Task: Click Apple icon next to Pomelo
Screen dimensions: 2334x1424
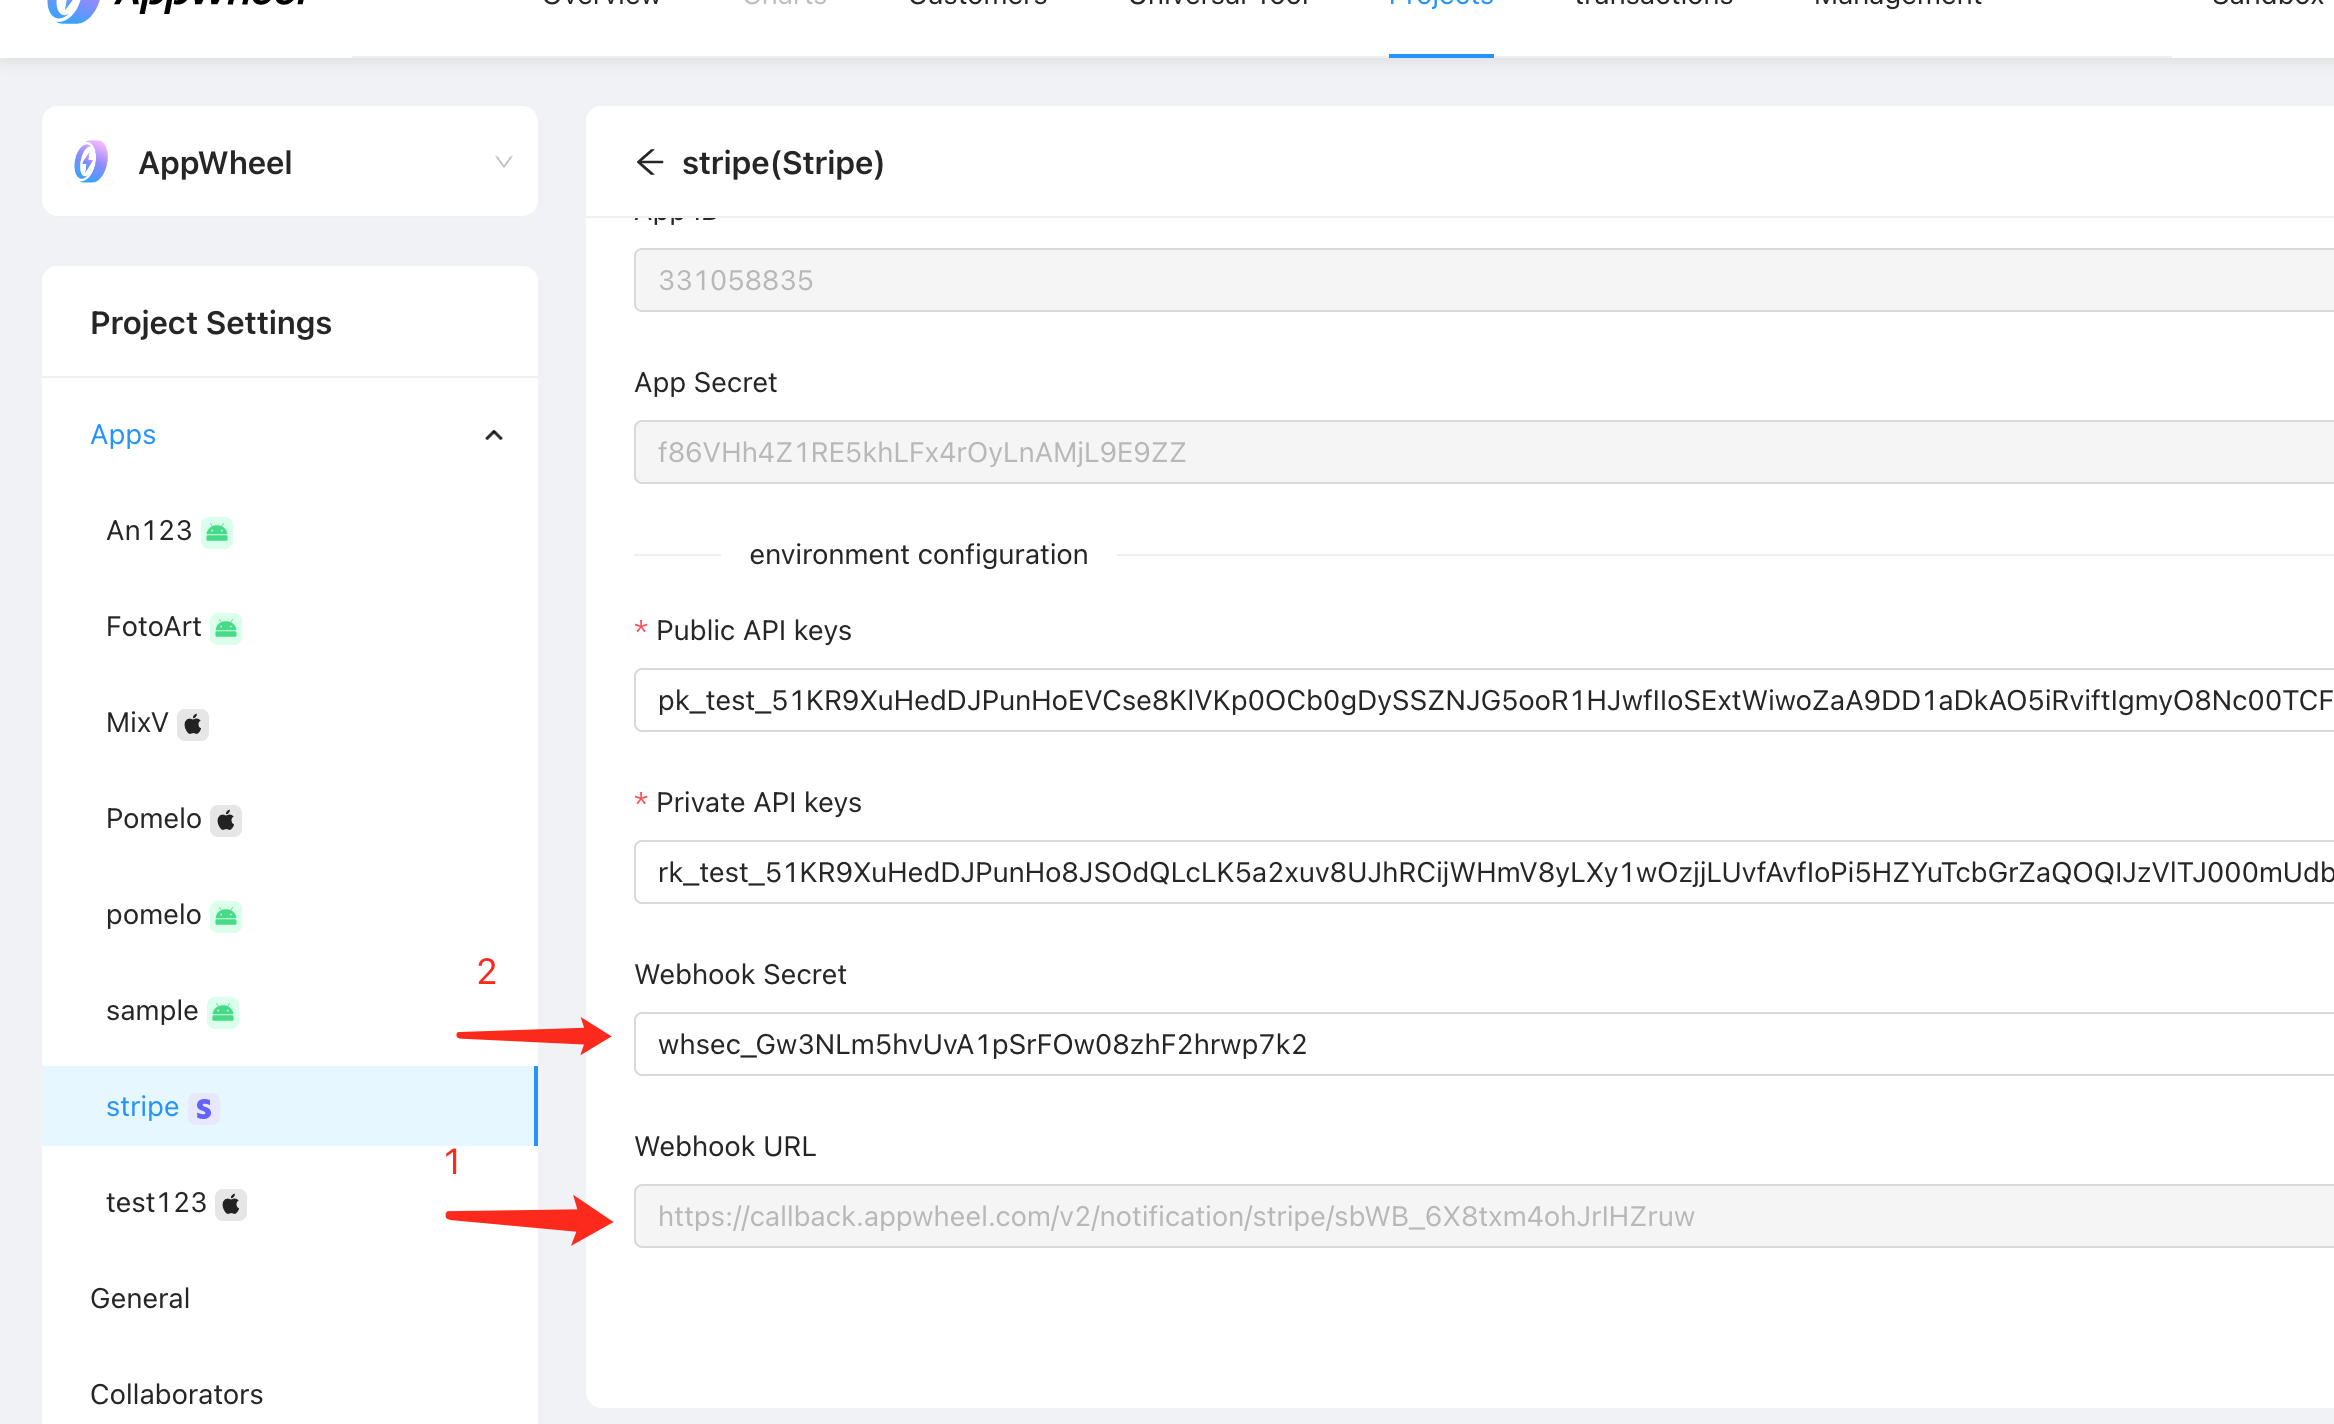Action: (226, 820)
